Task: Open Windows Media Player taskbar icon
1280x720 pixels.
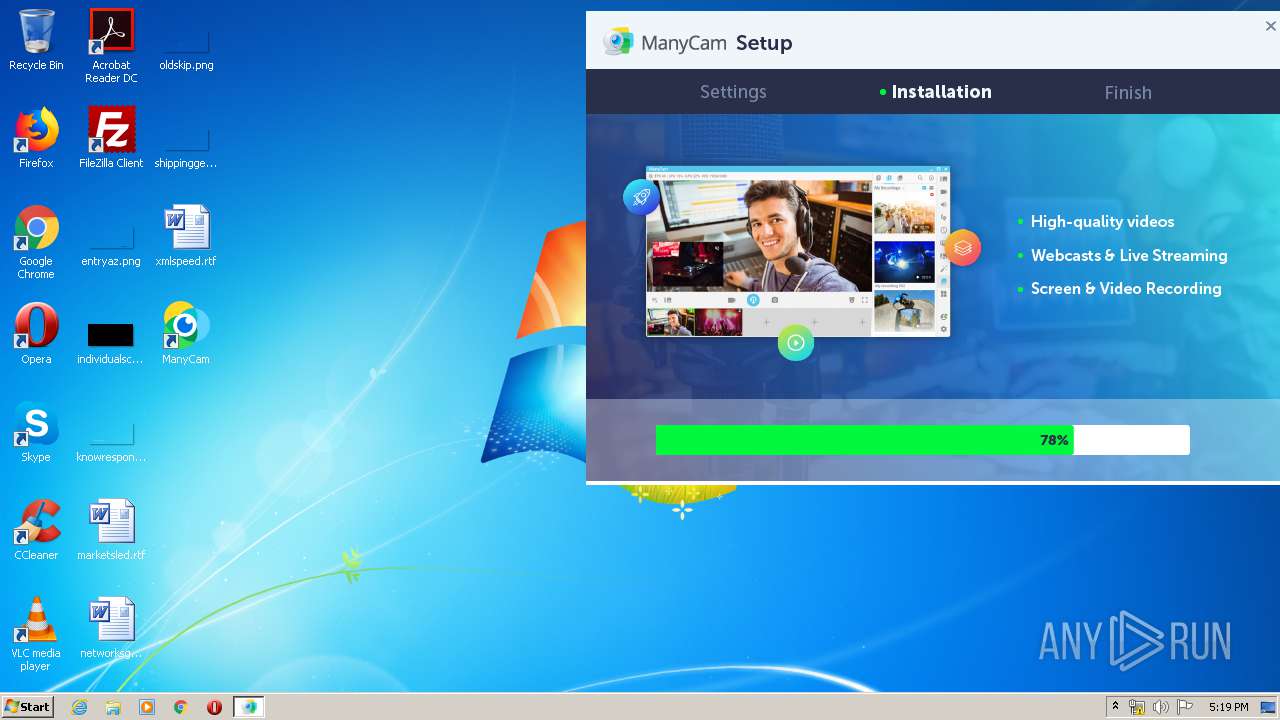Action: (x=147, y=707)
